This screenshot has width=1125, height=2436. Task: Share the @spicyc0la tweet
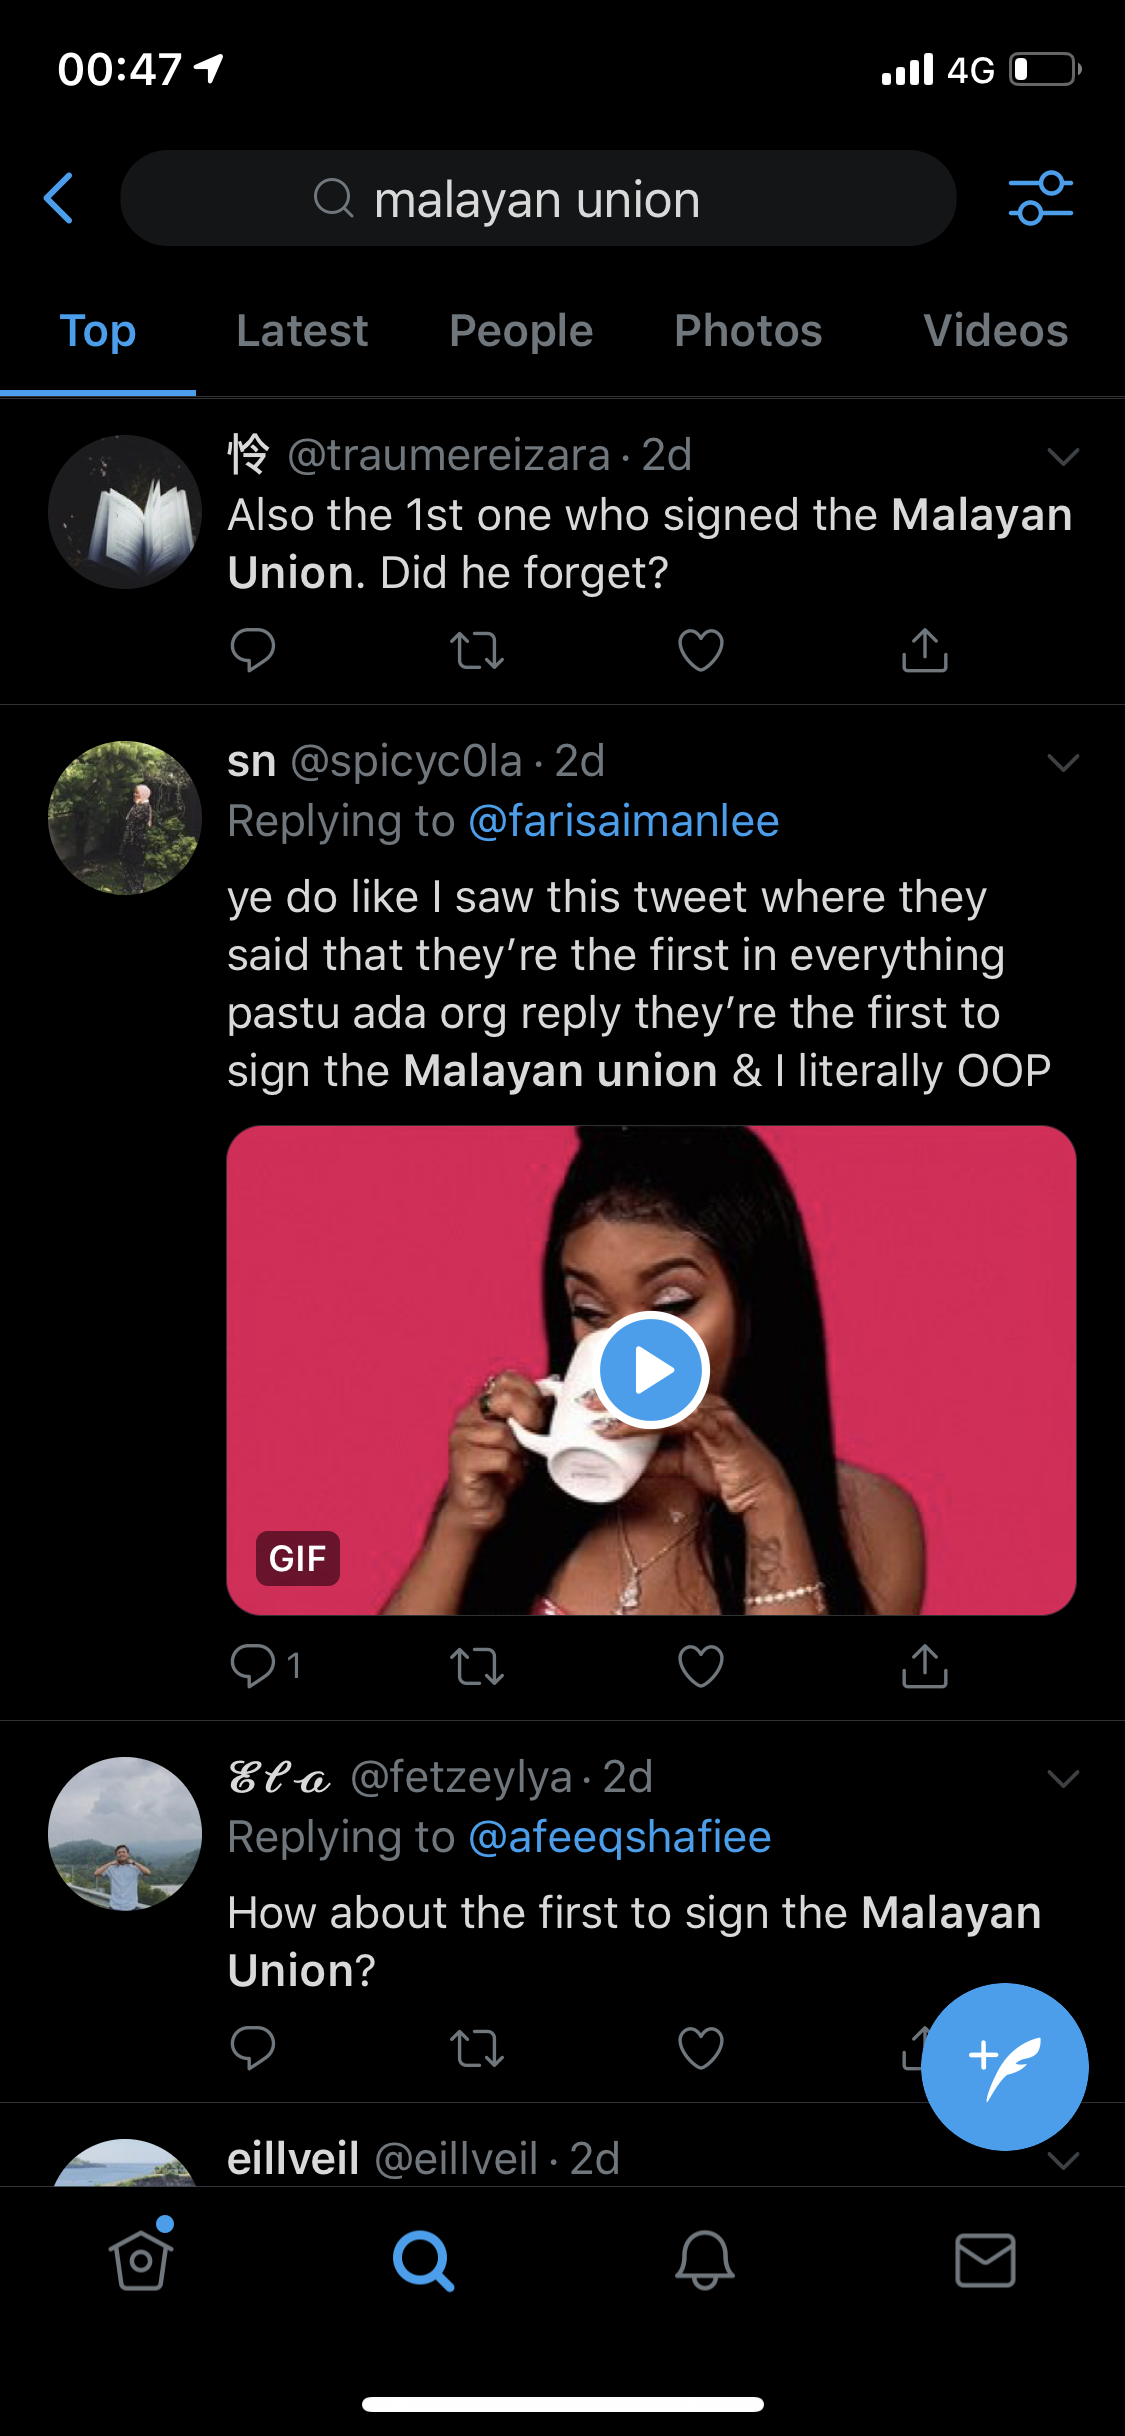click(924, 1666)
